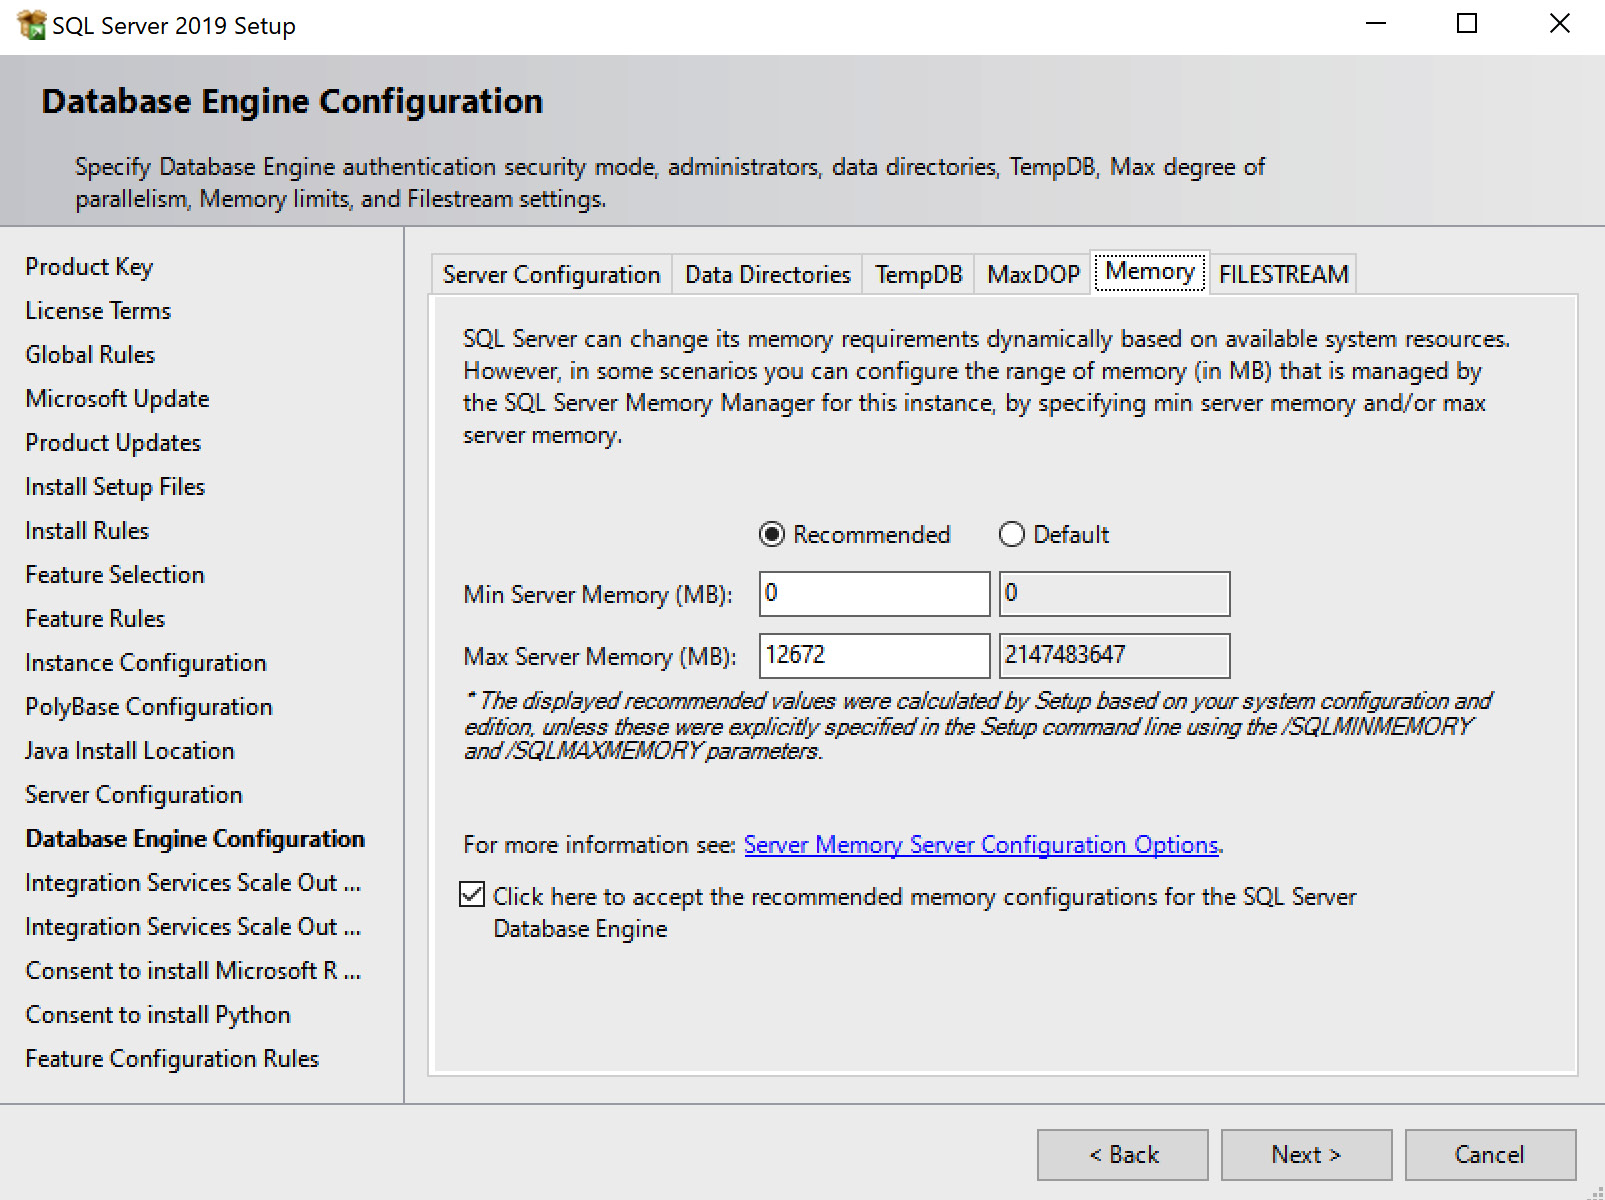Screen dimensions: 1605x1200
Task: Click the SQL Server Setup title bar icon
Action: 30,24
